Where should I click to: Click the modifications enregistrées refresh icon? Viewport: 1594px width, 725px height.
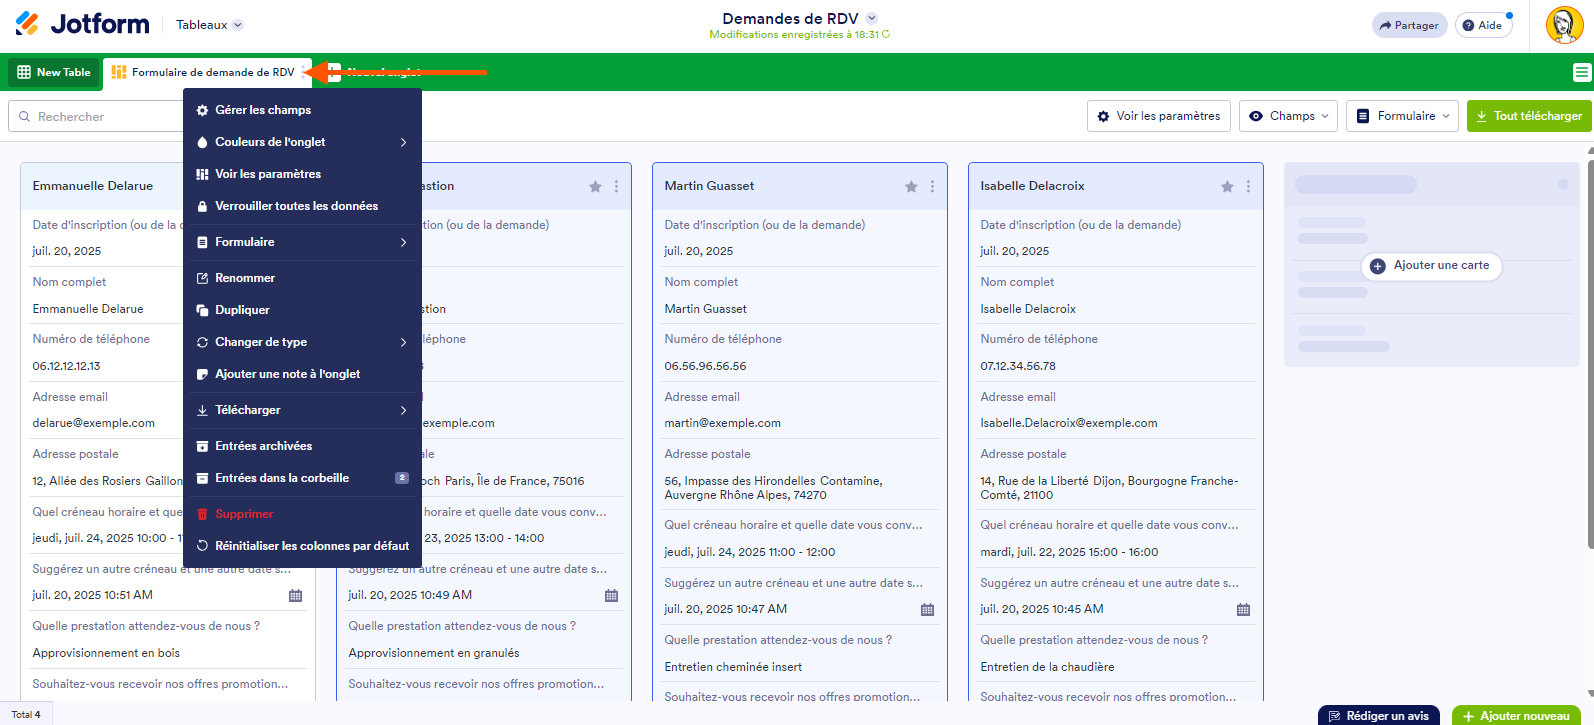pyautogui.click(x=886, y=34)
